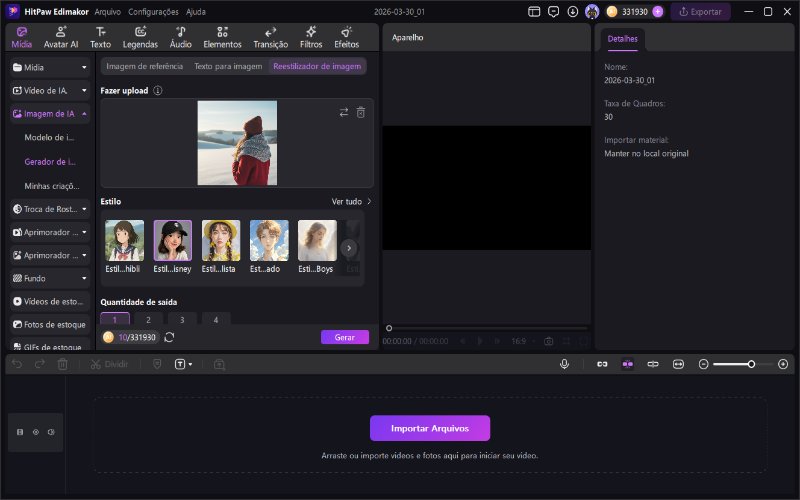This screenshot has width=800, height=500.
Task: Open the feedback message icon in title bar
Action: (554, 12)
